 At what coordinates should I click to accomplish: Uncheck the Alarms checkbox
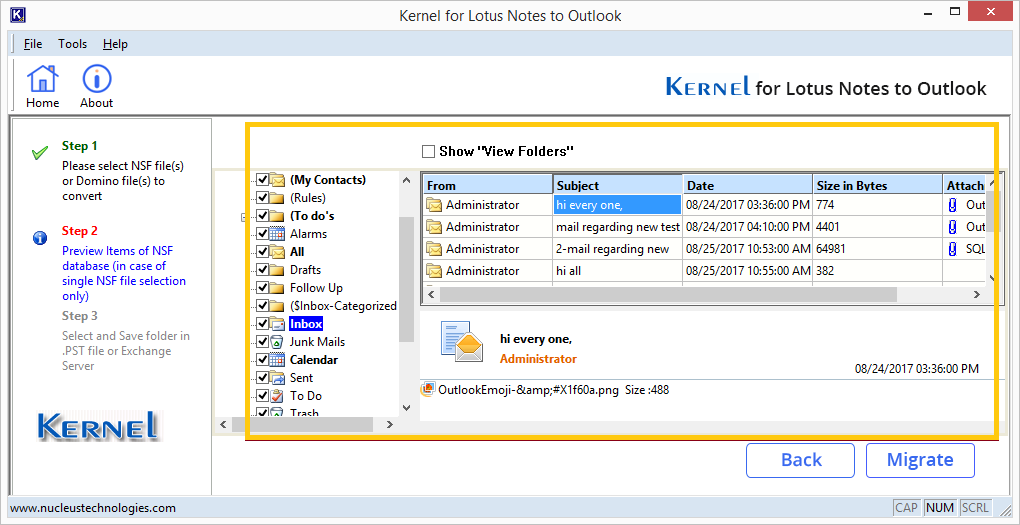(263, 234)
